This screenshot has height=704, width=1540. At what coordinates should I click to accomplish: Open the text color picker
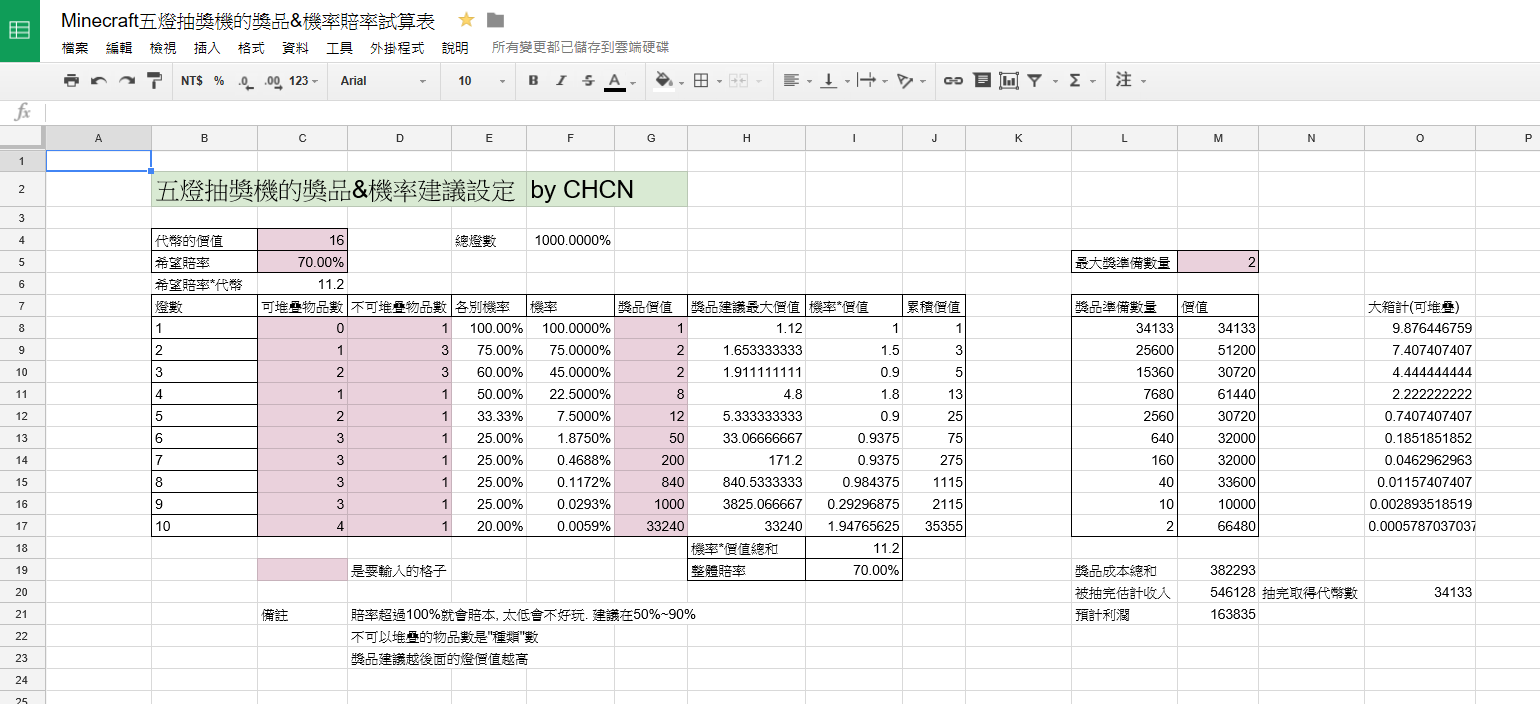click(620, 81)
